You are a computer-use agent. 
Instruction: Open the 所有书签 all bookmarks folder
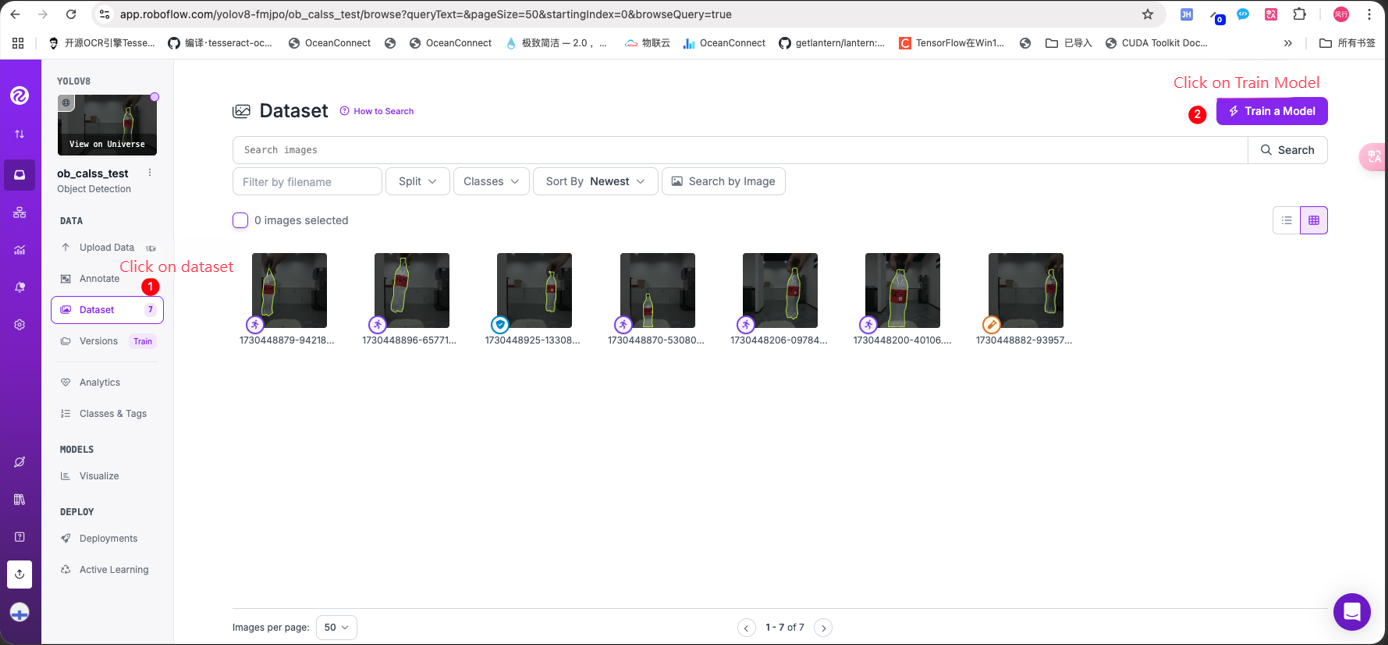point(1347,43)
